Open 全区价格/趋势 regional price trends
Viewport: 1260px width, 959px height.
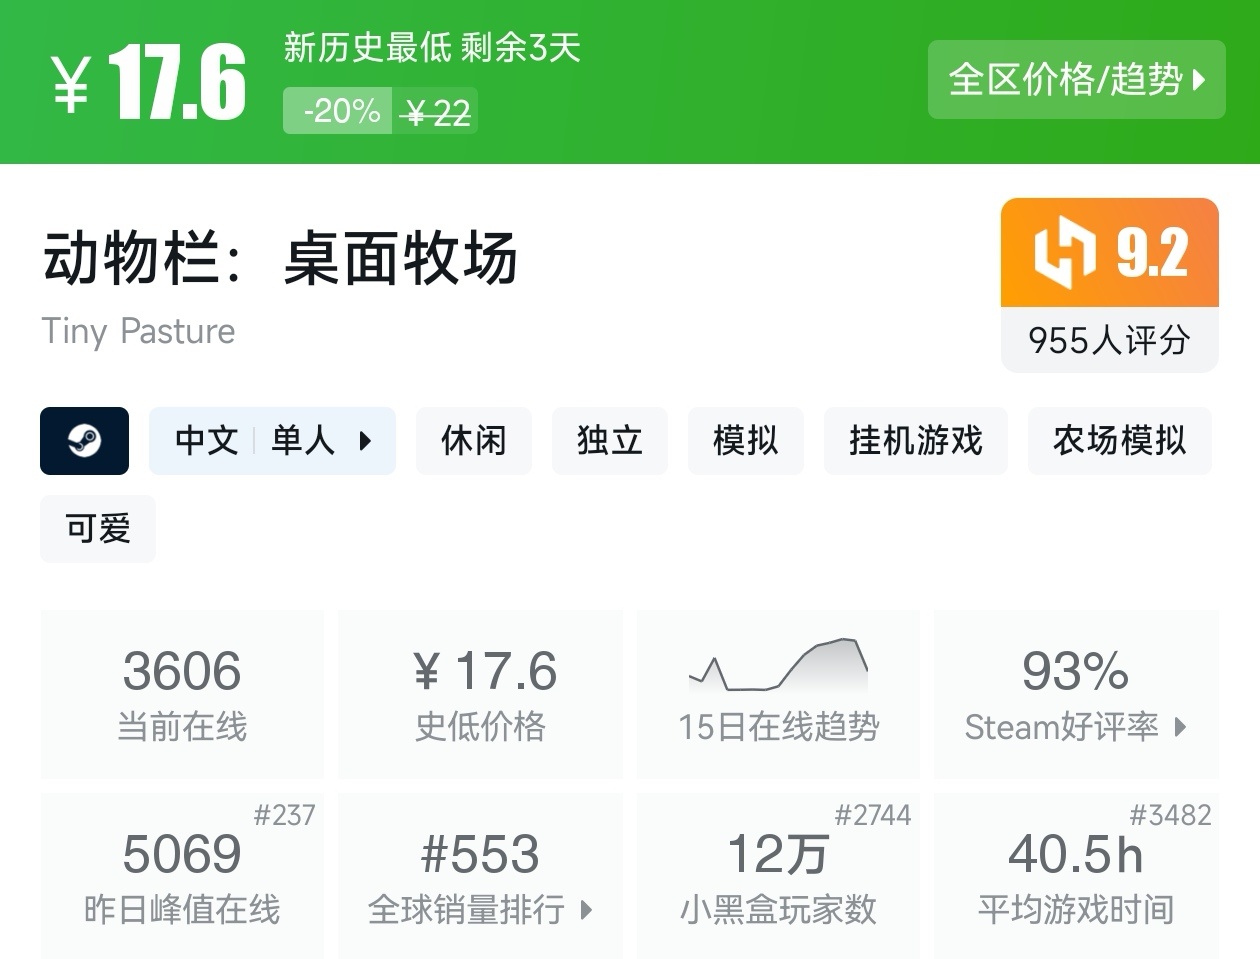[x=1076, y=79]
